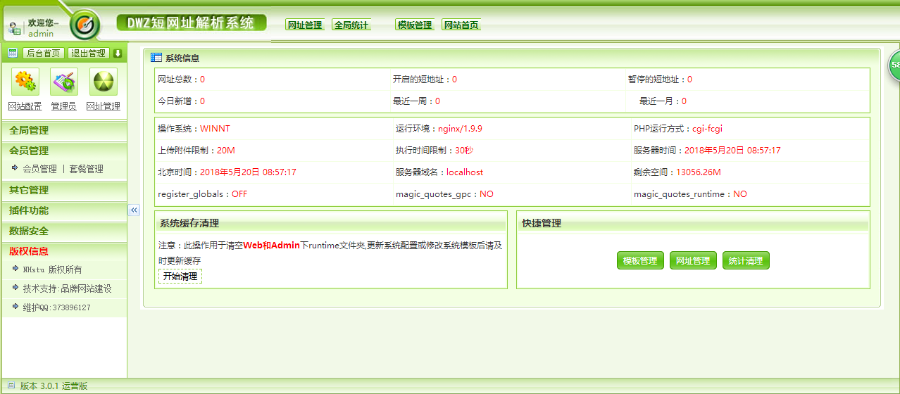Click the 服务器时间 timestamp
This screenshot has width=900, height=394.
[732, 150]
